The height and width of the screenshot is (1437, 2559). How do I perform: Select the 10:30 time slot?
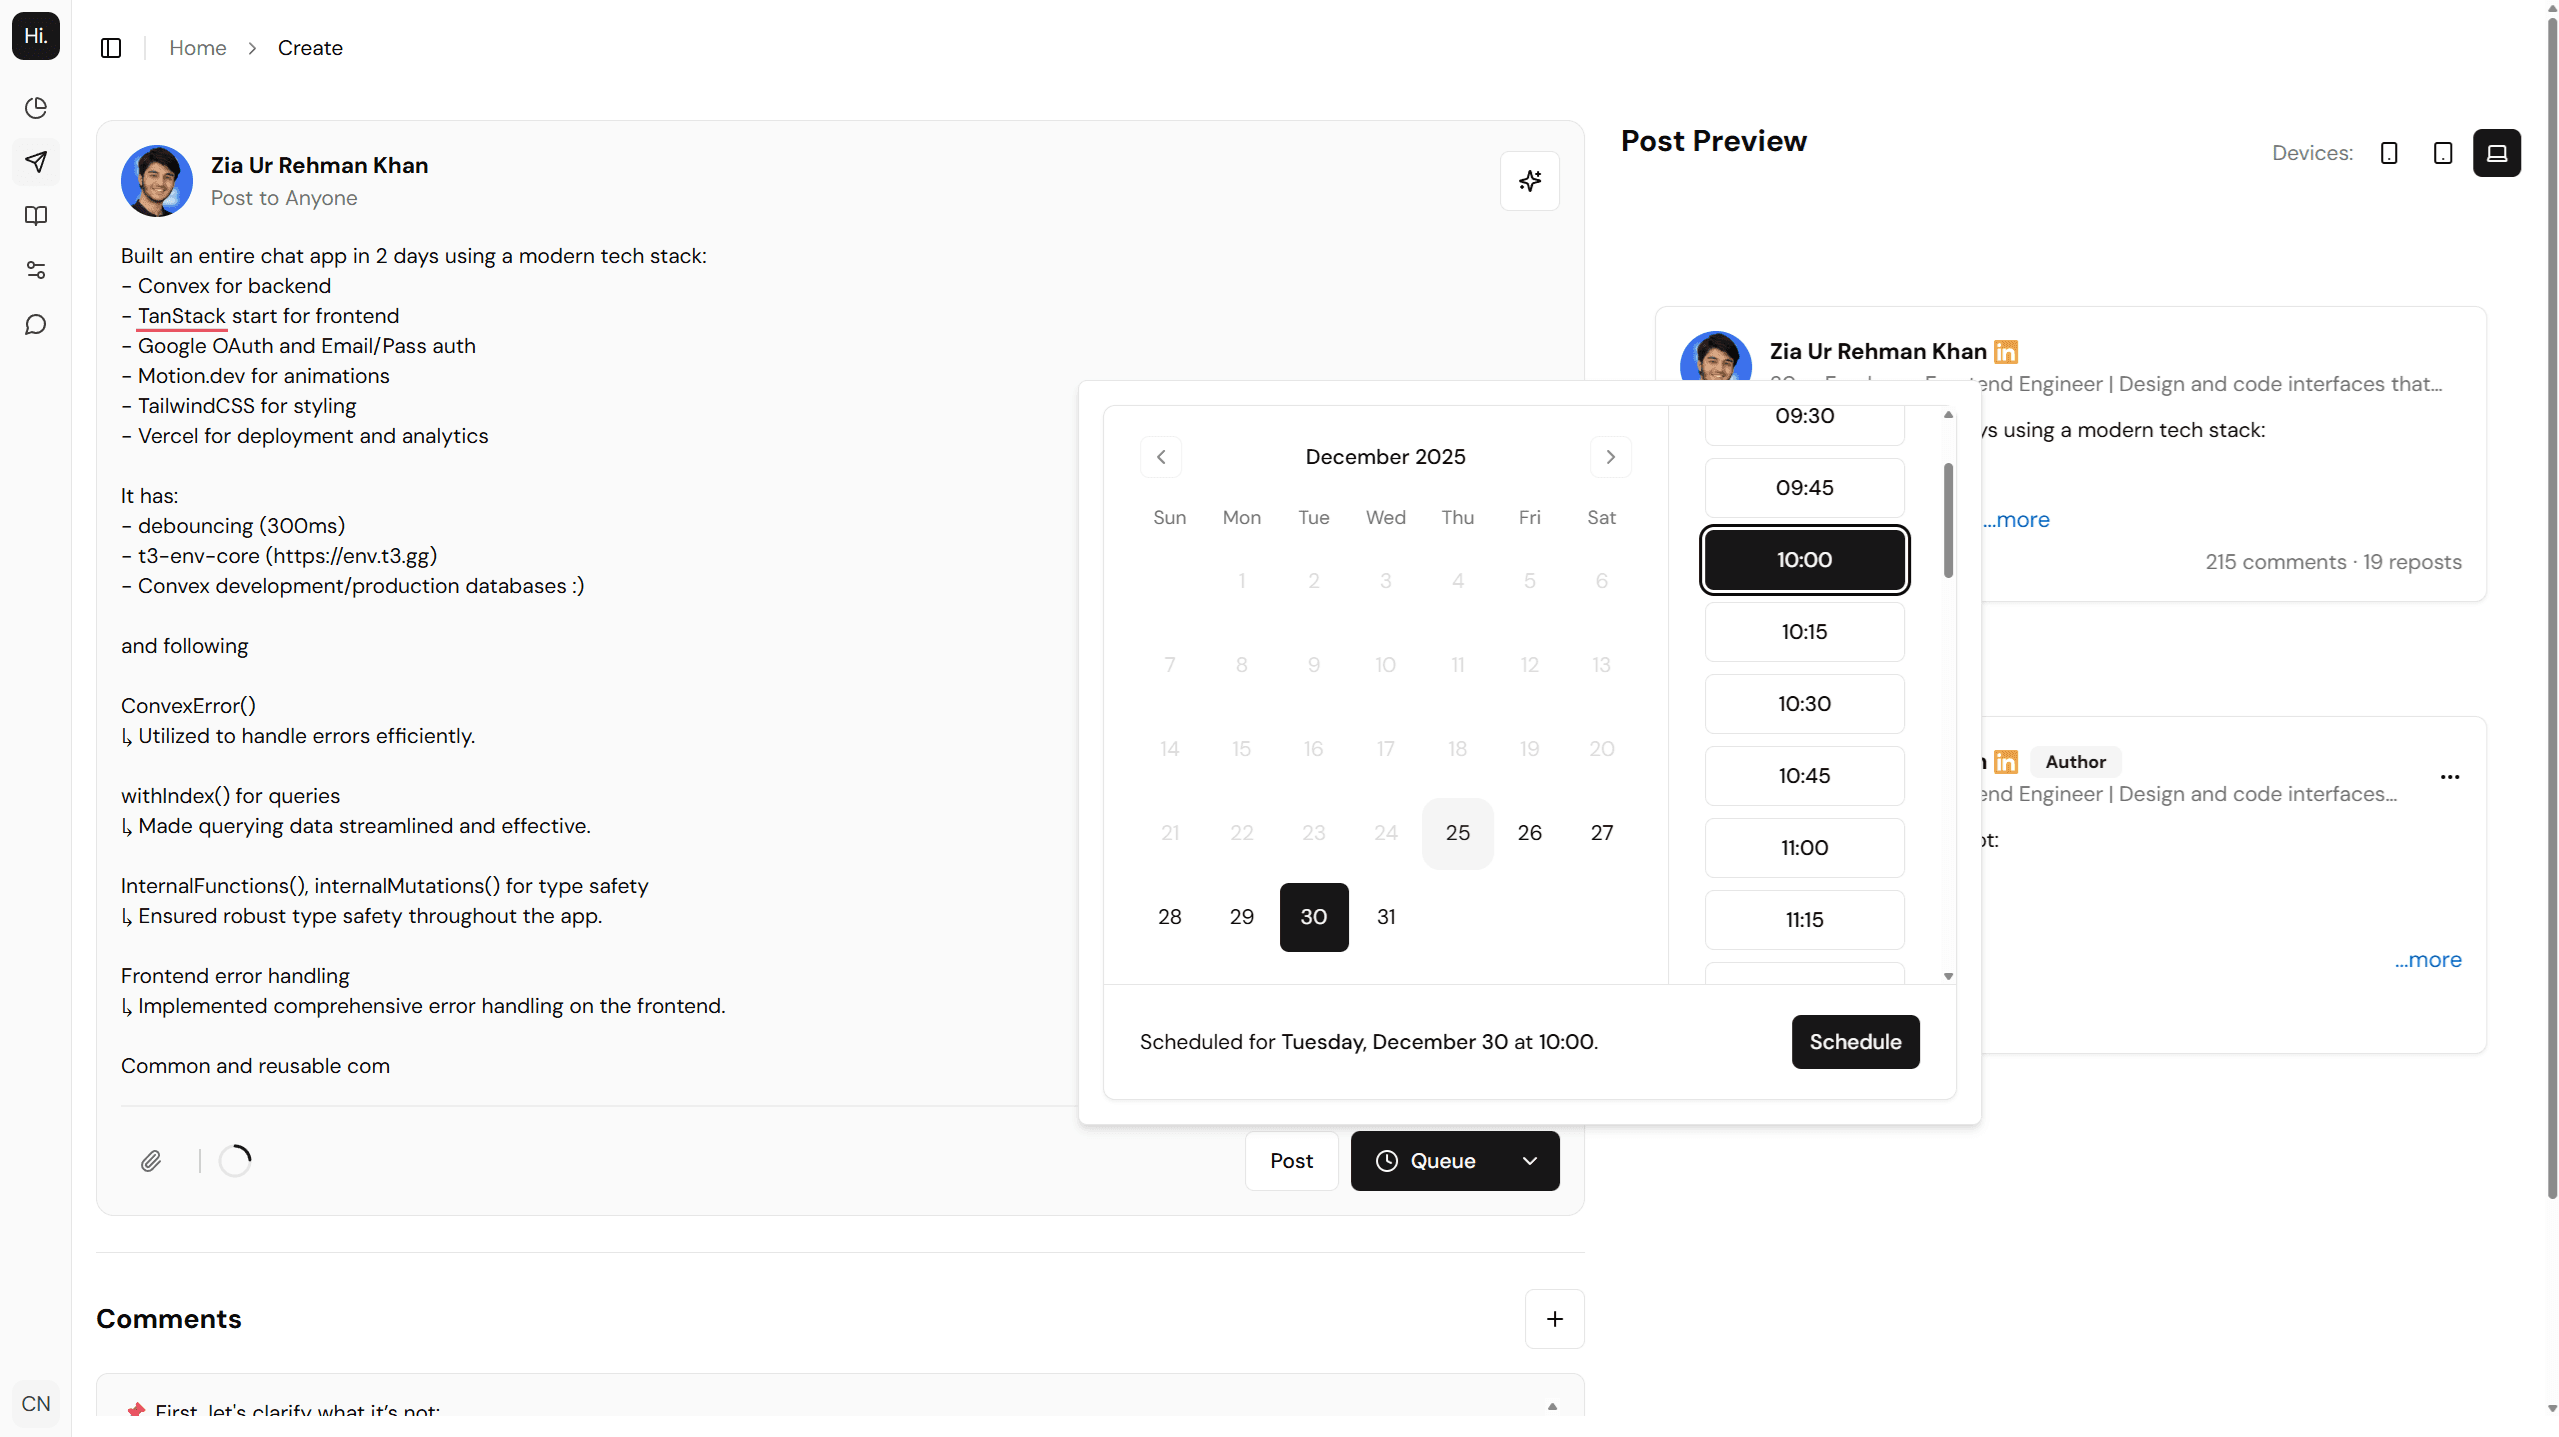click(1803, 703)
